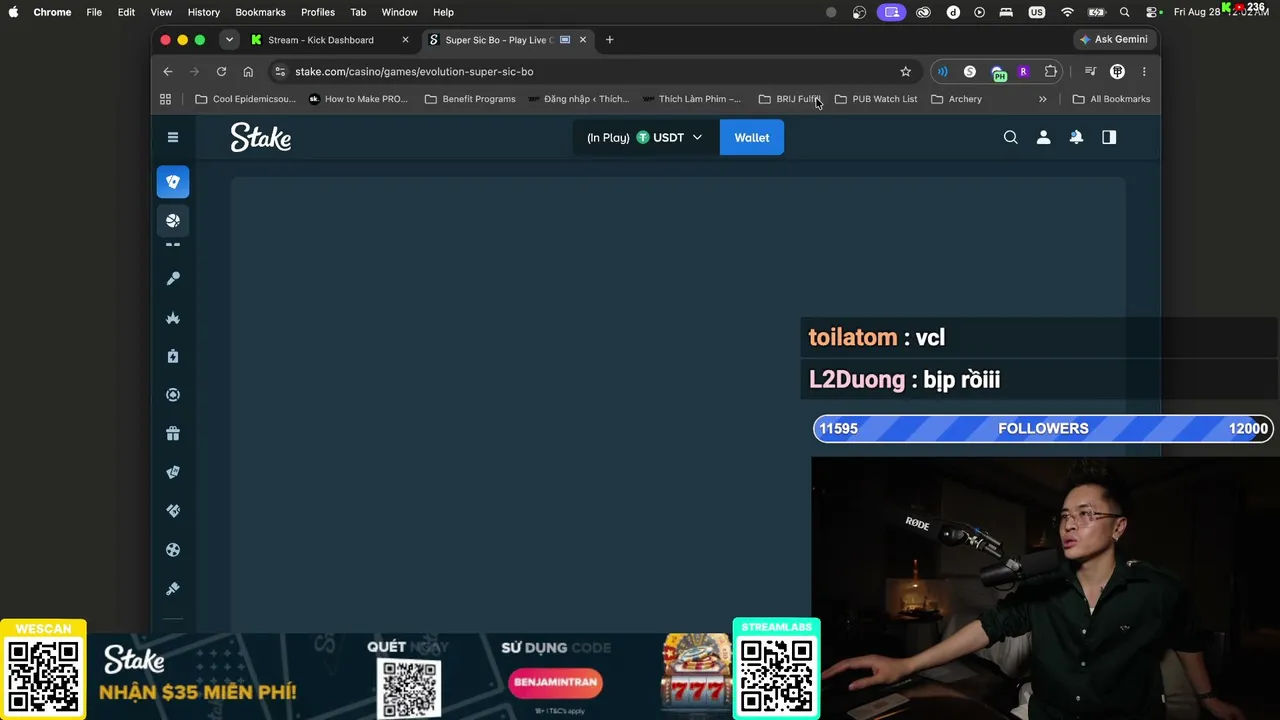The height and width of the screenshot is (720, 1280).
Task: Click the ticket icon in the sidebar
Action: coord(173,511)
